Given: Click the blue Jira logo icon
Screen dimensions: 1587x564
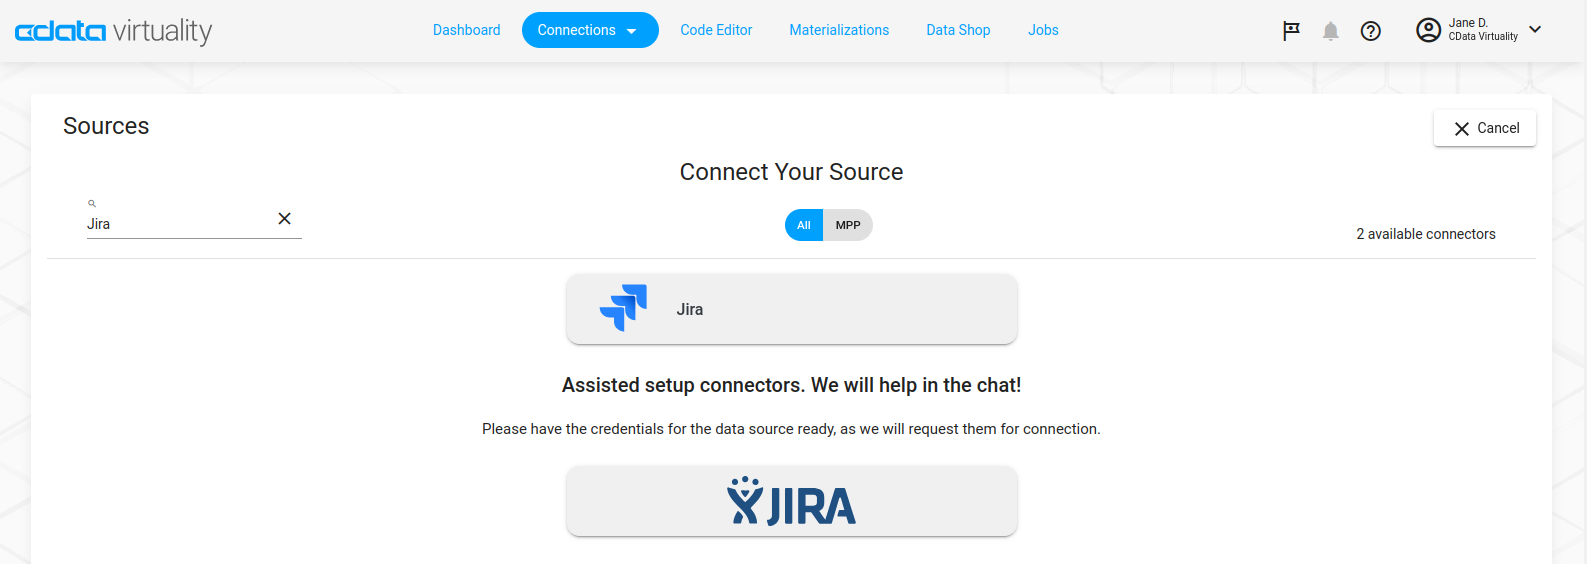Looking at the screenshot, I should [x=623, y=308].
